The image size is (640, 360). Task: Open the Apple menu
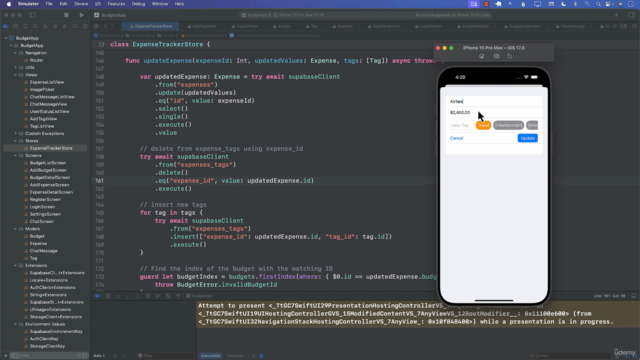tap(9, 4)
